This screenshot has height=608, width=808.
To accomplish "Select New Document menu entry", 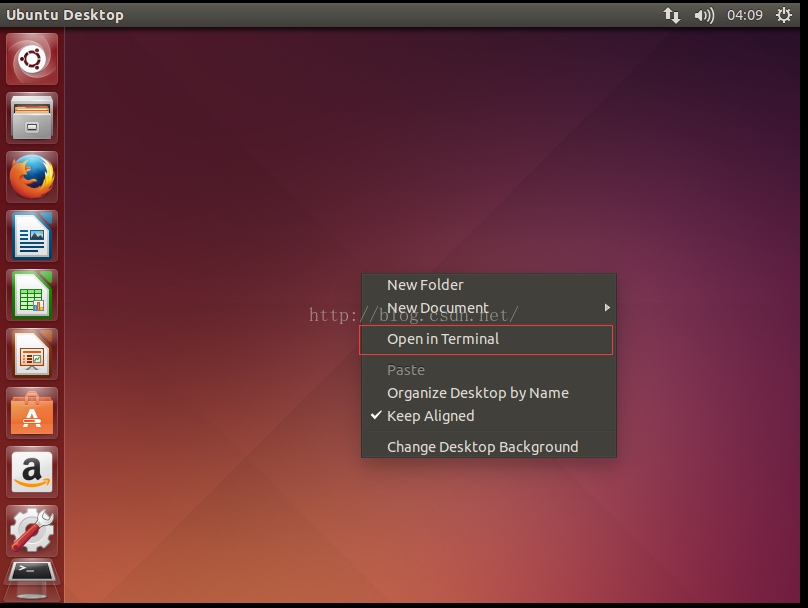I will (489, 308).
